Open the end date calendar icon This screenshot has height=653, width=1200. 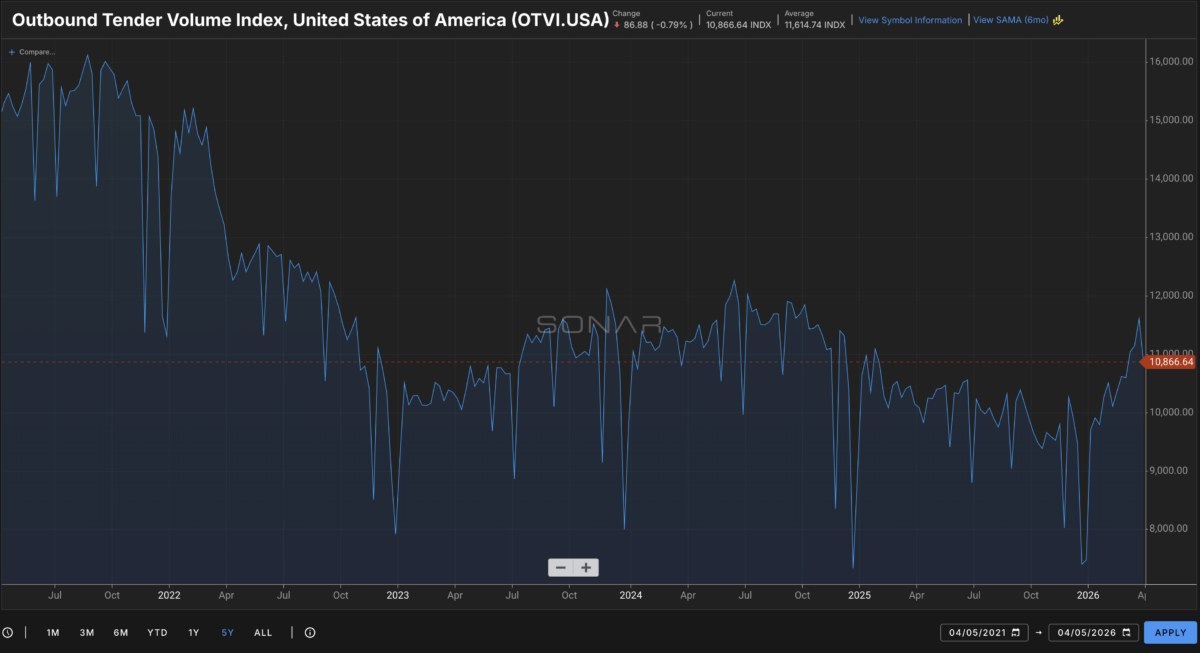coord(1126,633)
